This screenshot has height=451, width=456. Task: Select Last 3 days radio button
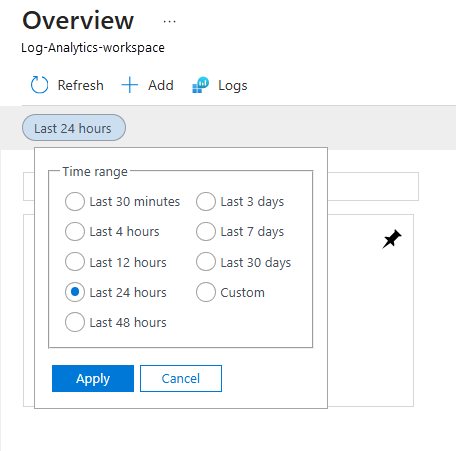pos(206,201)
